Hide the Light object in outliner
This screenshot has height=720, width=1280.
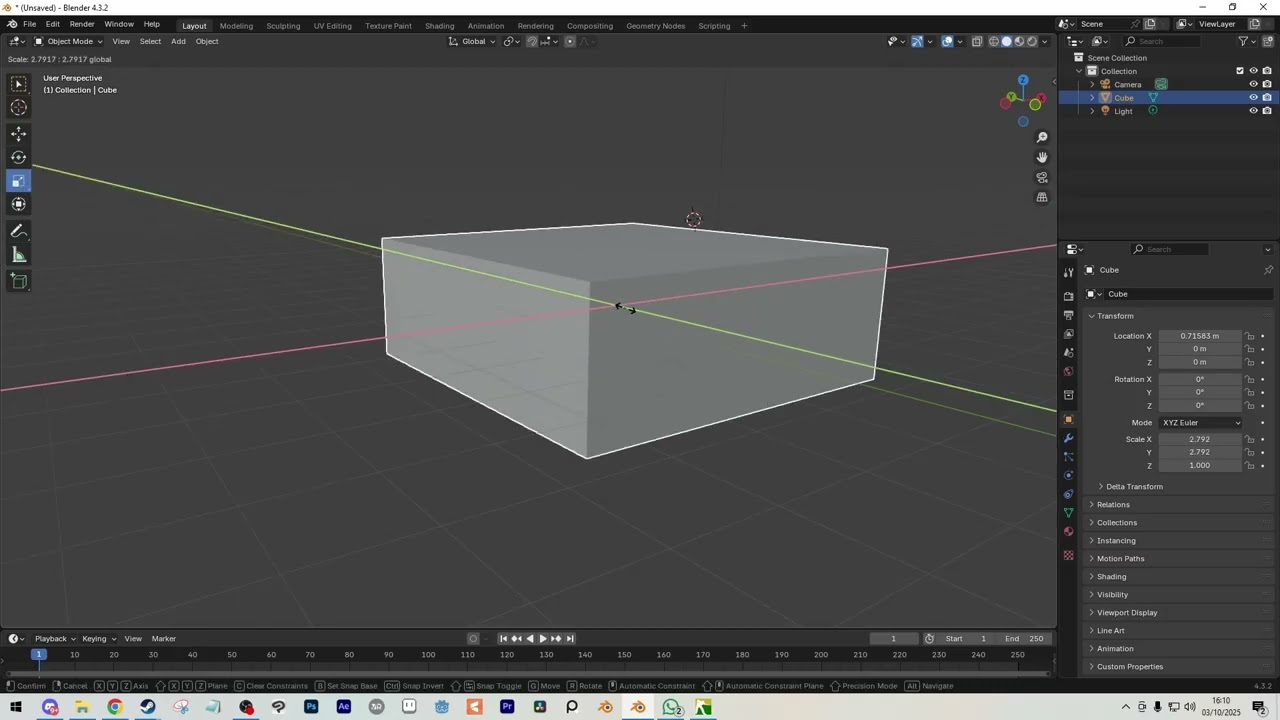1253,111
